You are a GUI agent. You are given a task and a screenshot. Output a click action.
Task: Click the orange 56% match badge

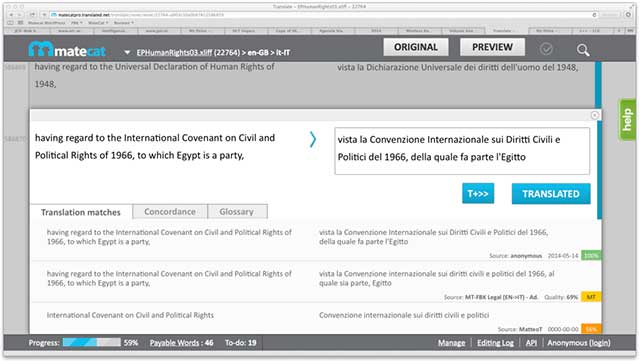coord(591,329)
